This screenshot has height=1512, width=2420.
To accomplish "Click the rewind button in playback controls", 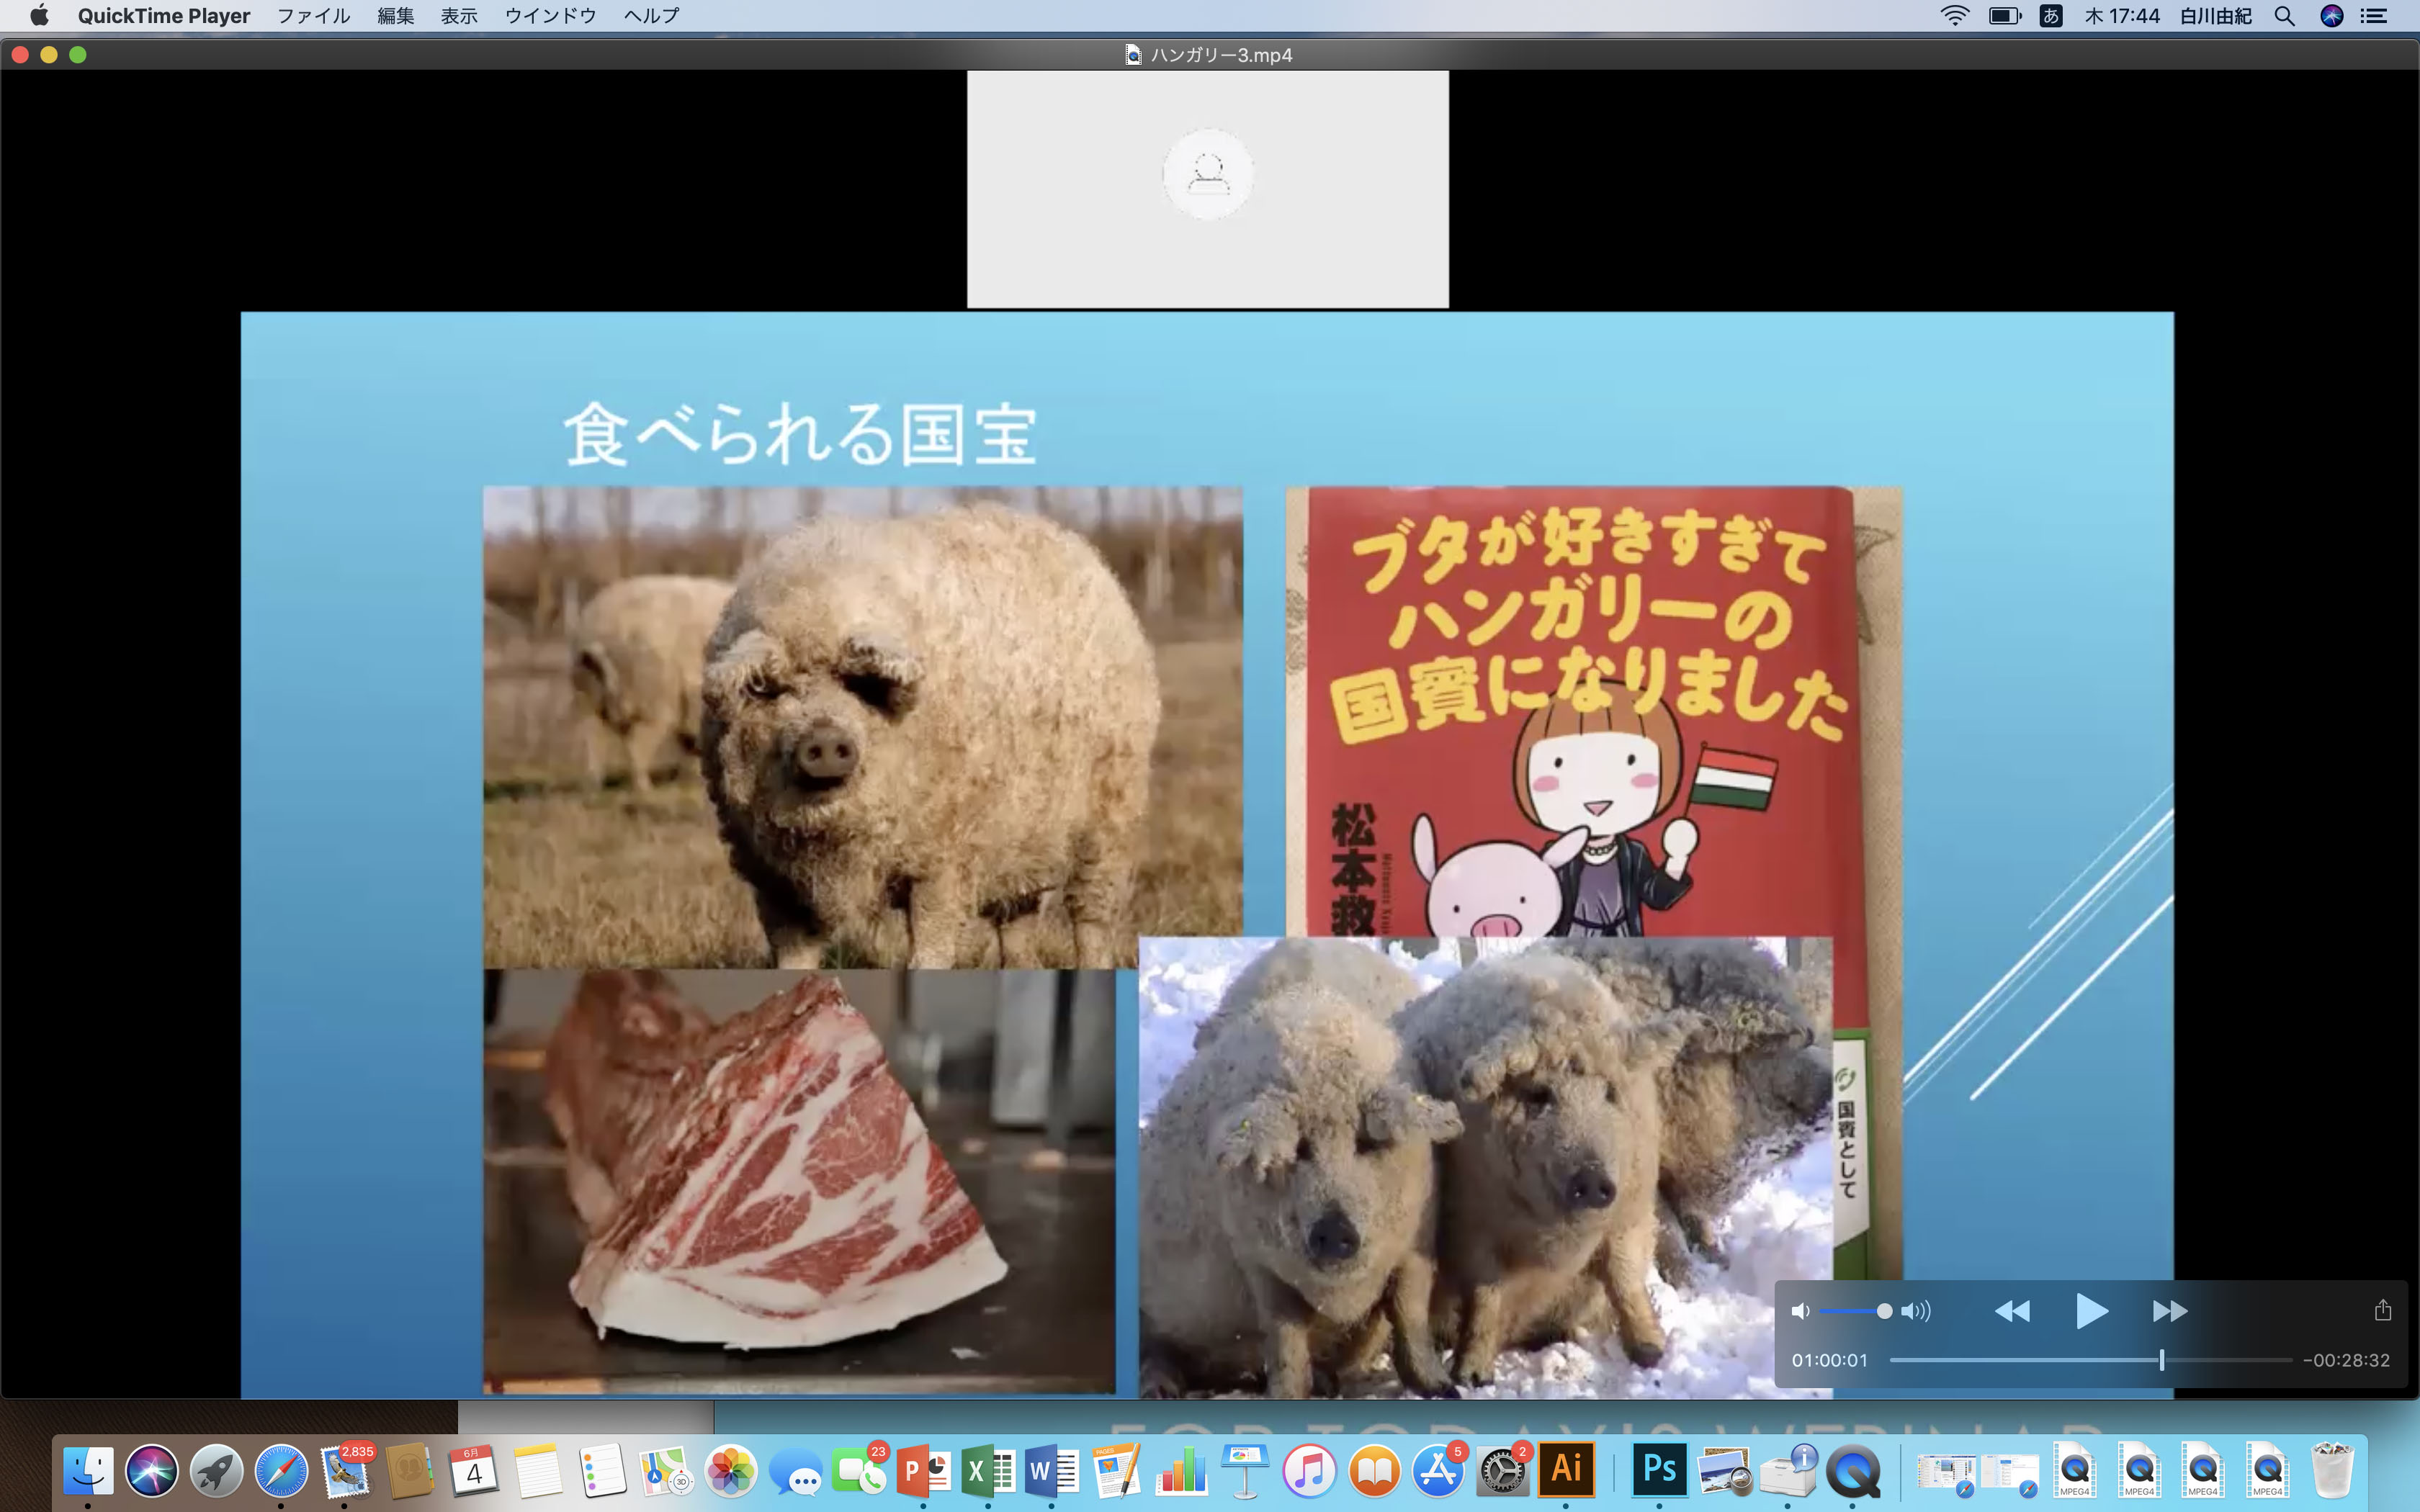I will (x=2012, y=1311).
